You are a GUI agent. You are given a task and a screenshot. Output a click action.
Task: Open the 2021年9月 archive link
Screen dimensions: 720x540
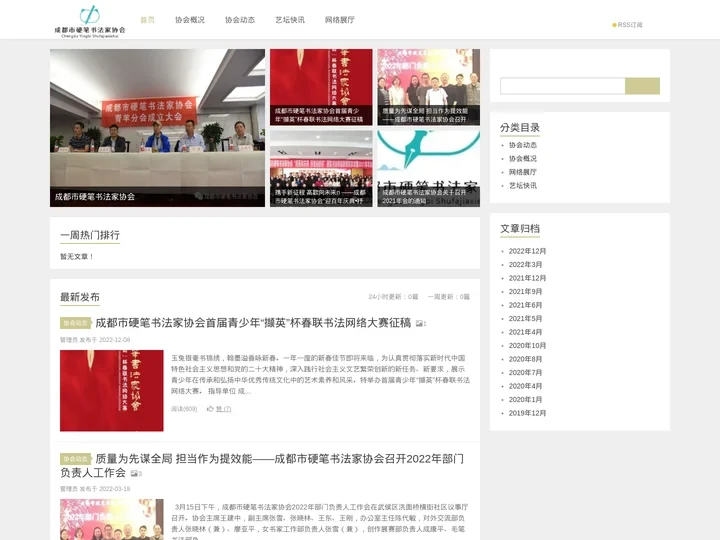pos(525,292)
